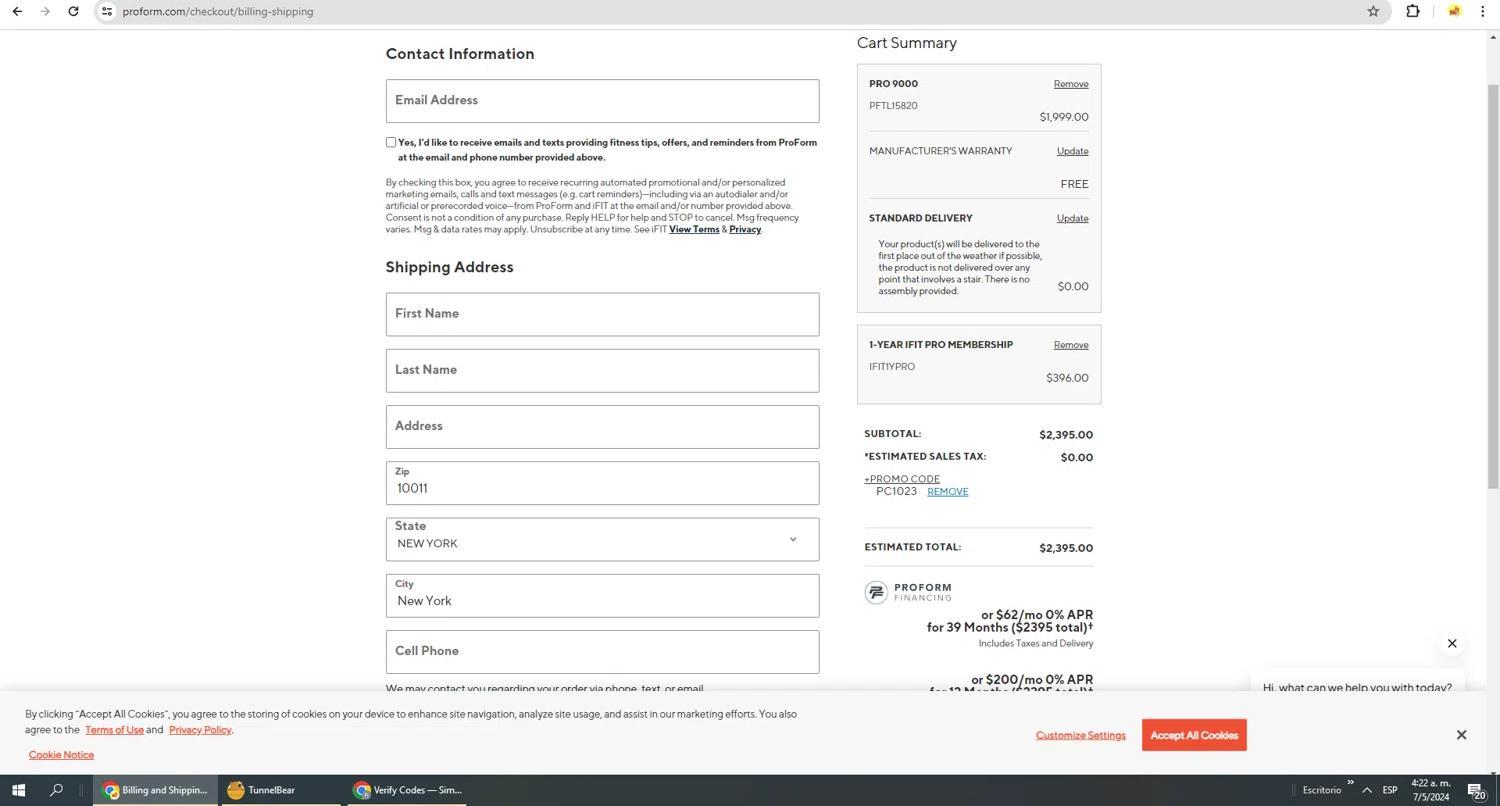Open the iFIT Privacy link
The height and width of the screenshot is (806, 1500).
tap(745, 229)
